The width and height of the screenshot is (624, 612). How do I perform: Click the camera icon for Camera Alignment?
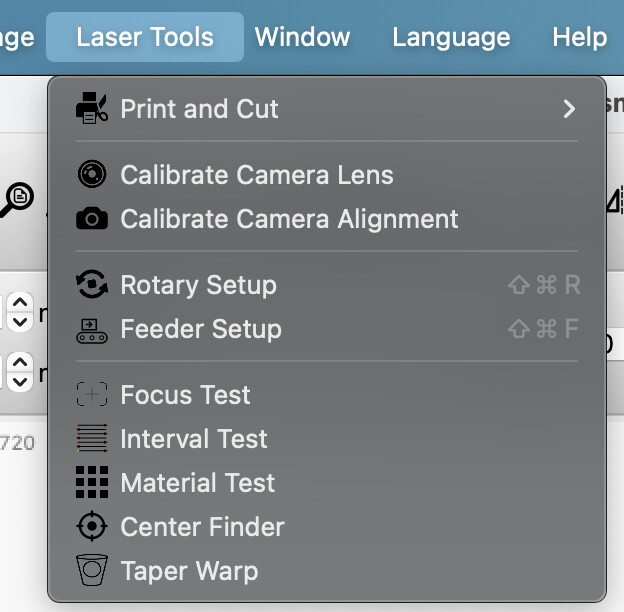[92, 218]
